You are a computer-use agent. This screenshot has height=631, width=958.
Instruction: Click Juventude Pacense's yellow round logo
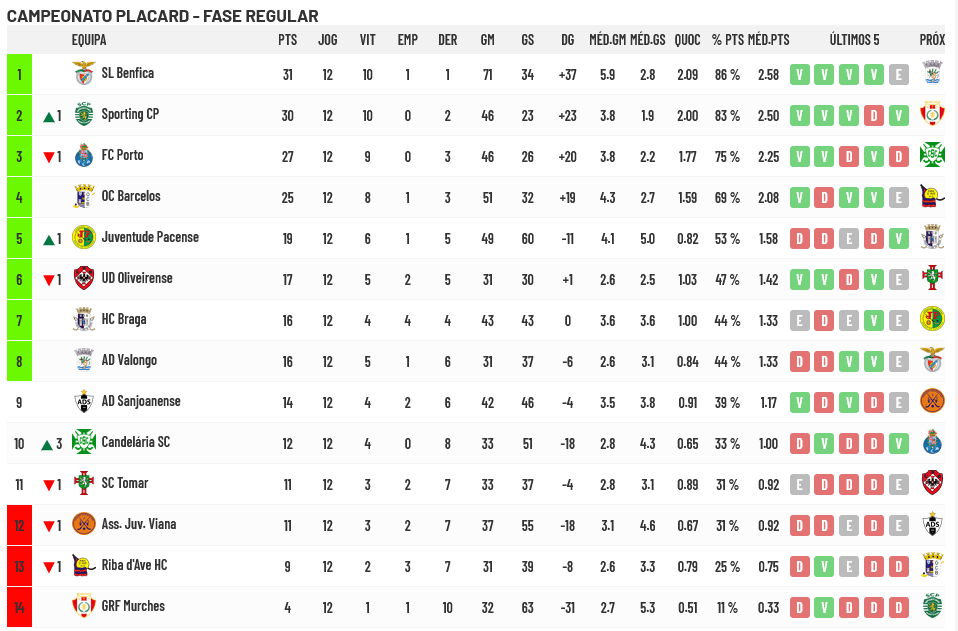tap(84, 237)
